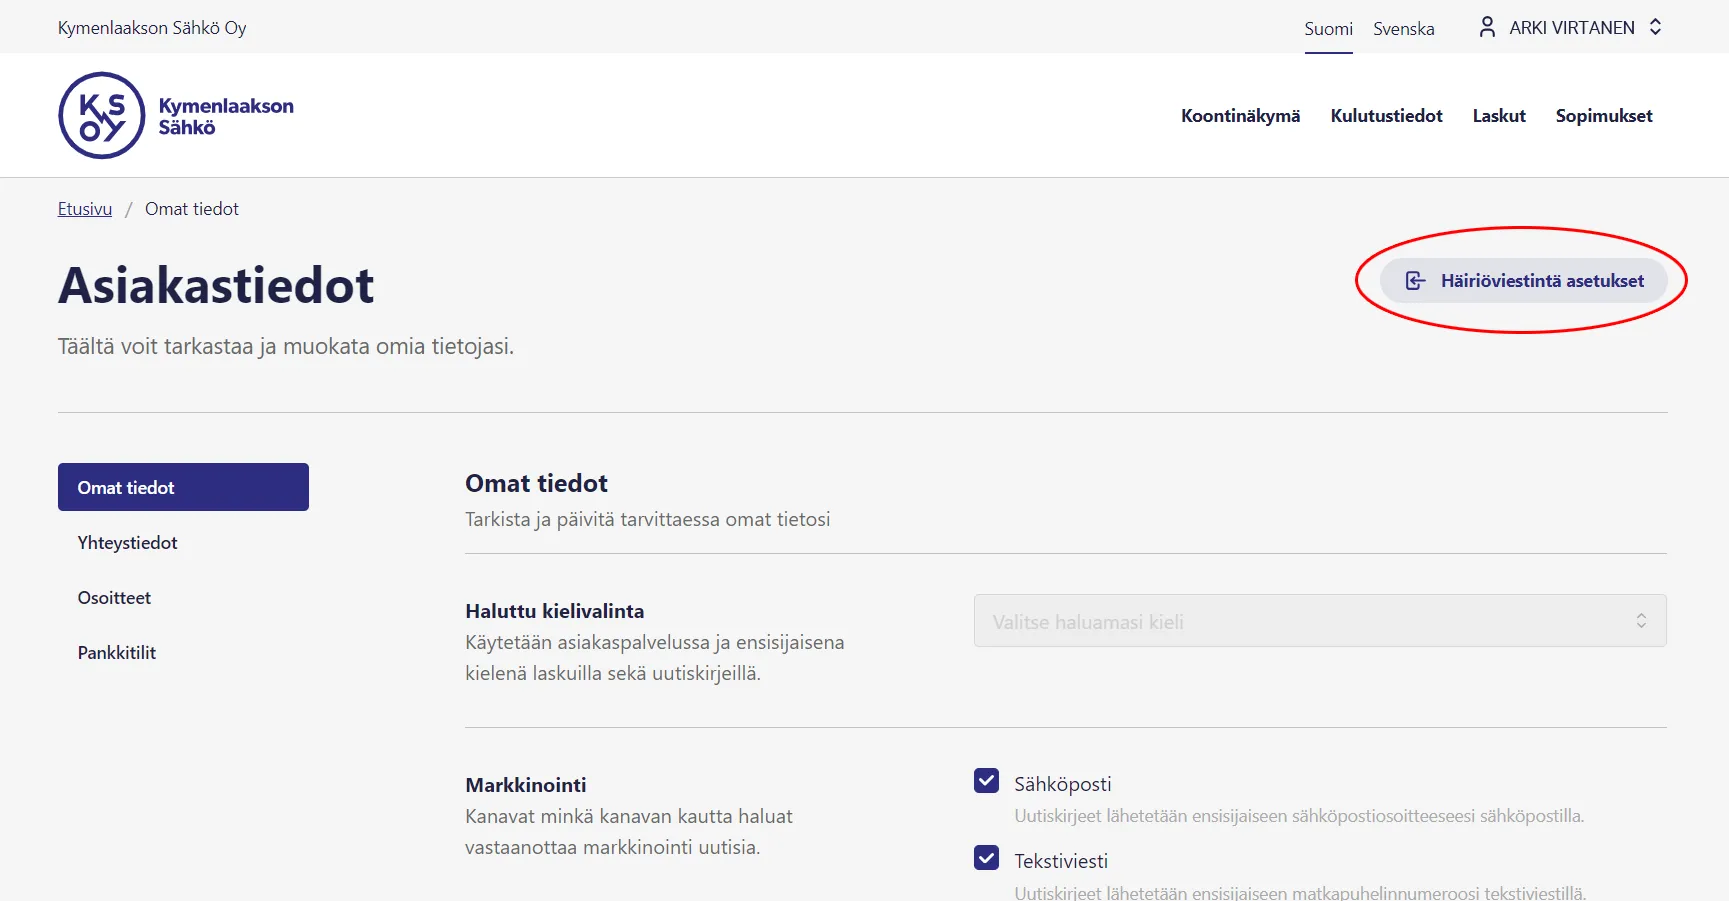Go to Kulutustiedot in the navigation
The height and width of the screenshot is (901, 1729).
point(1386,116)
